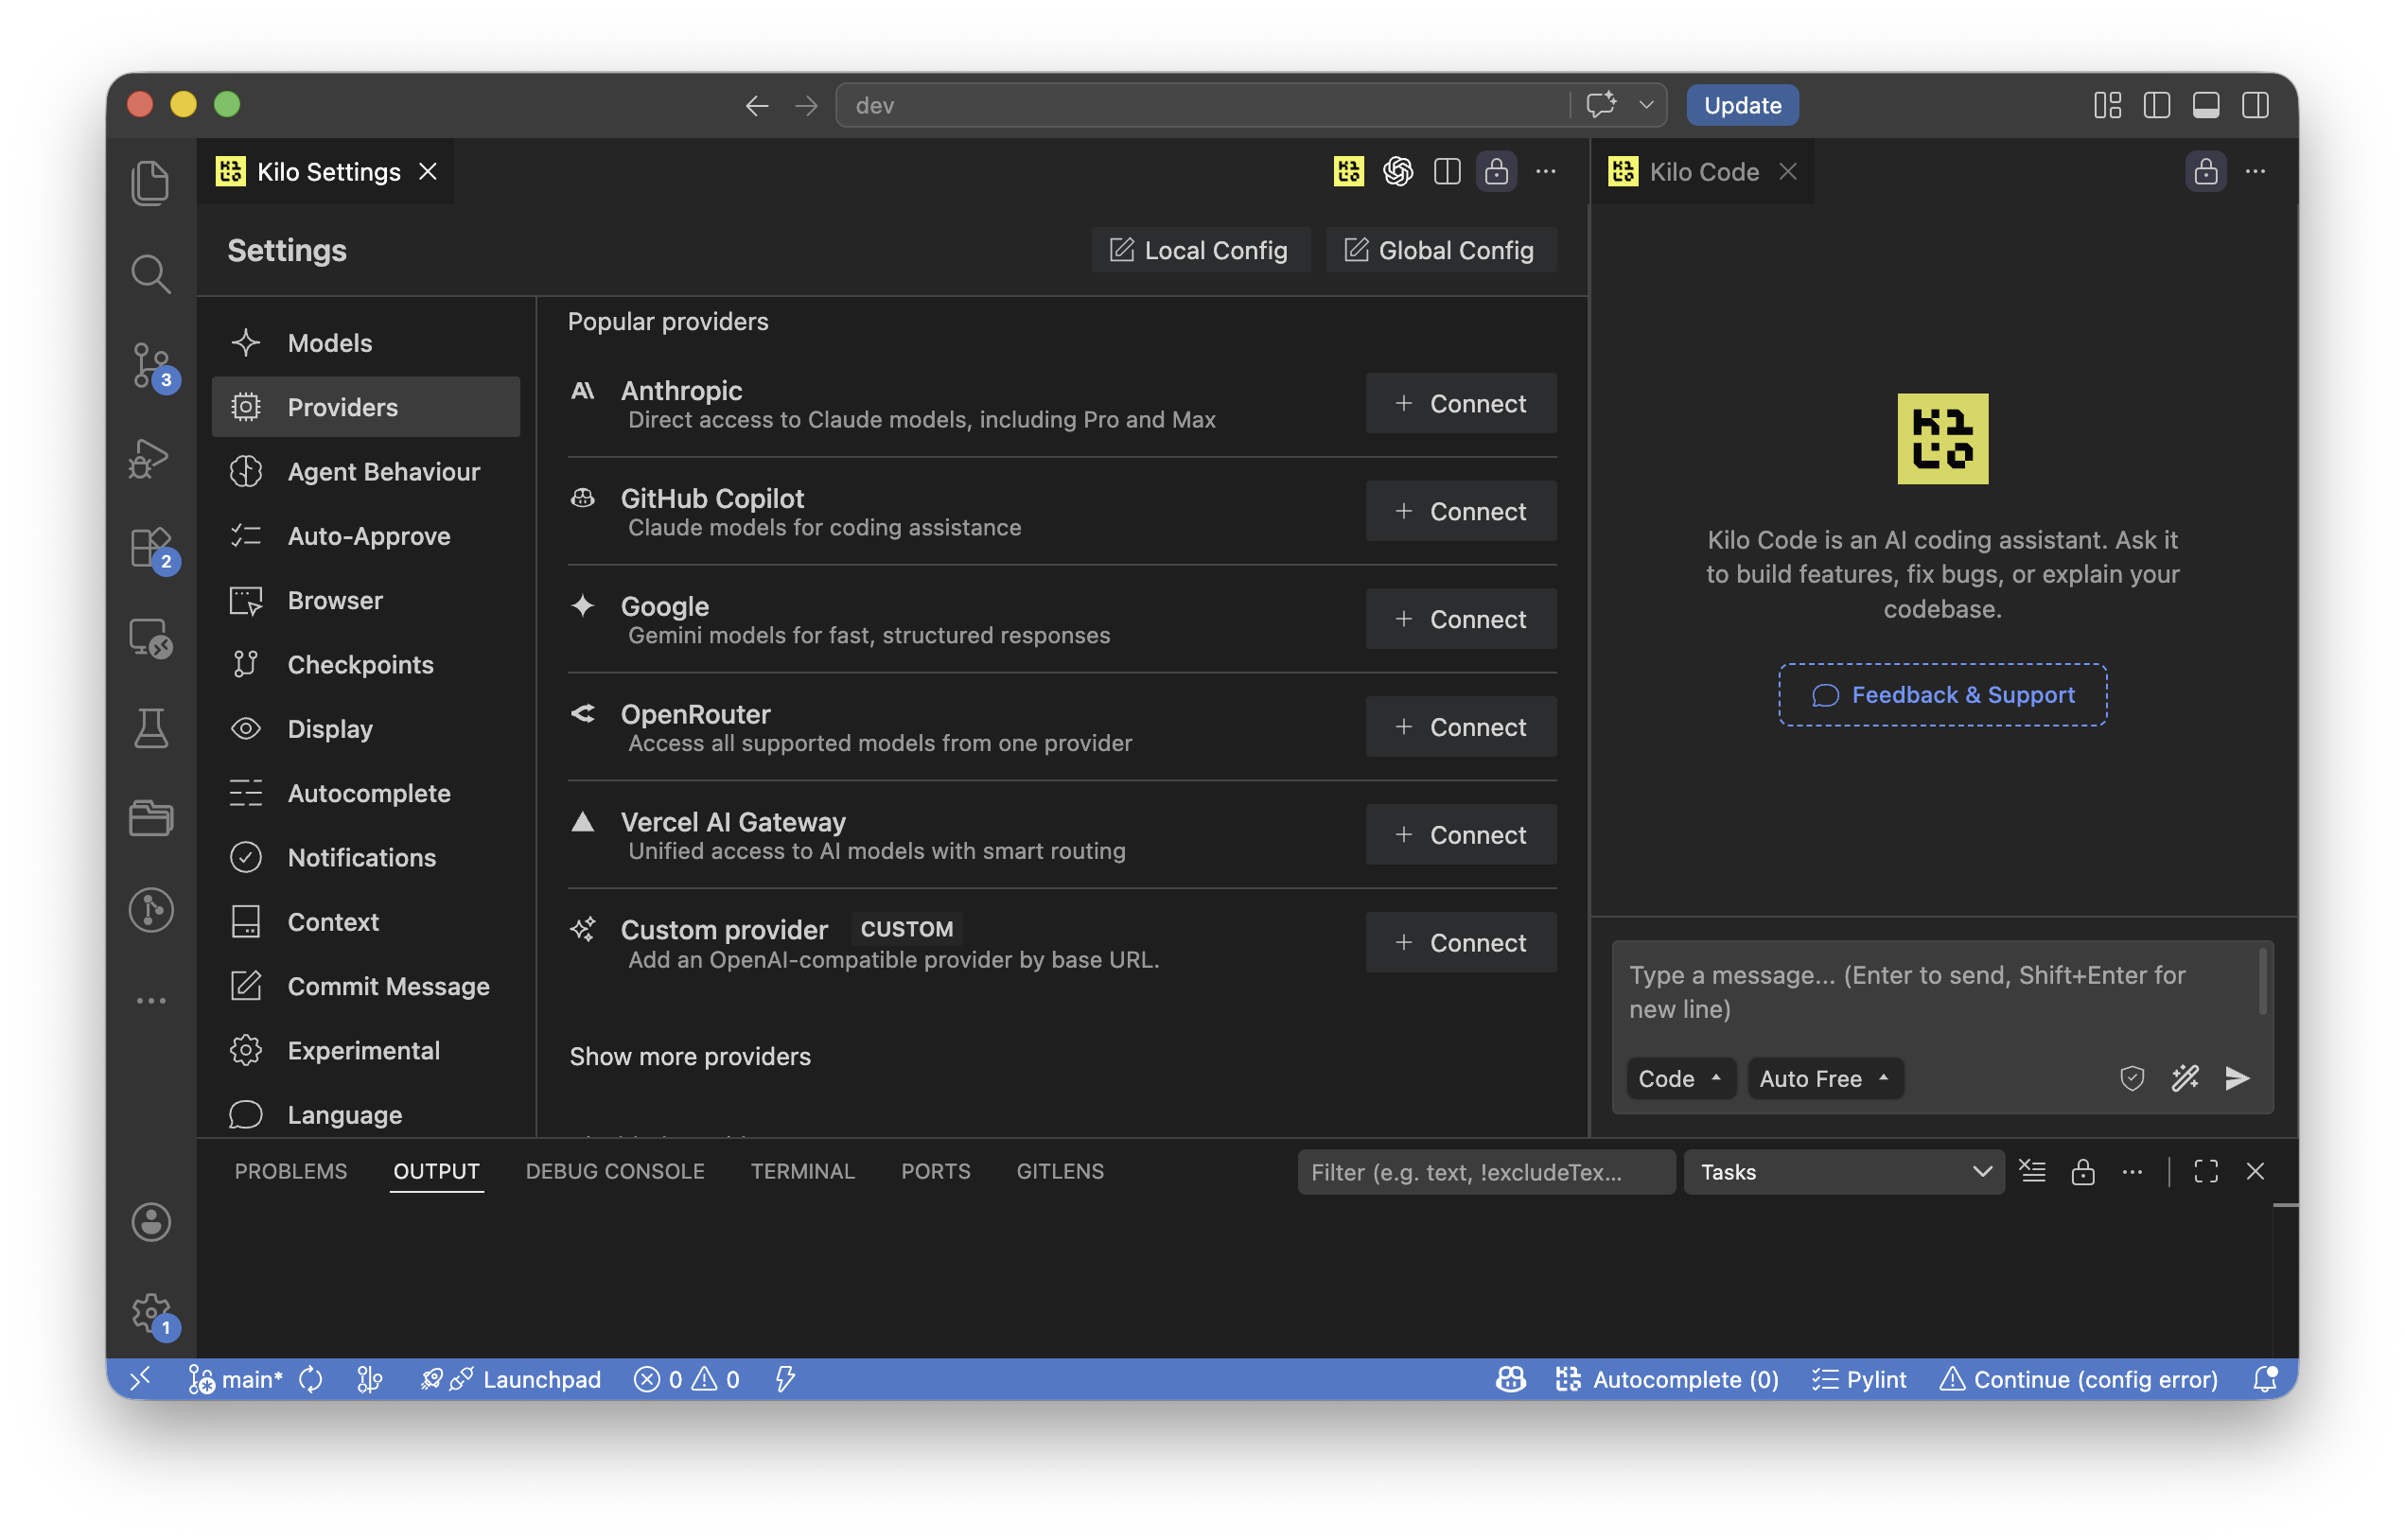Open the Accounts menu

pyautogui.click(x=151, y=1222)
